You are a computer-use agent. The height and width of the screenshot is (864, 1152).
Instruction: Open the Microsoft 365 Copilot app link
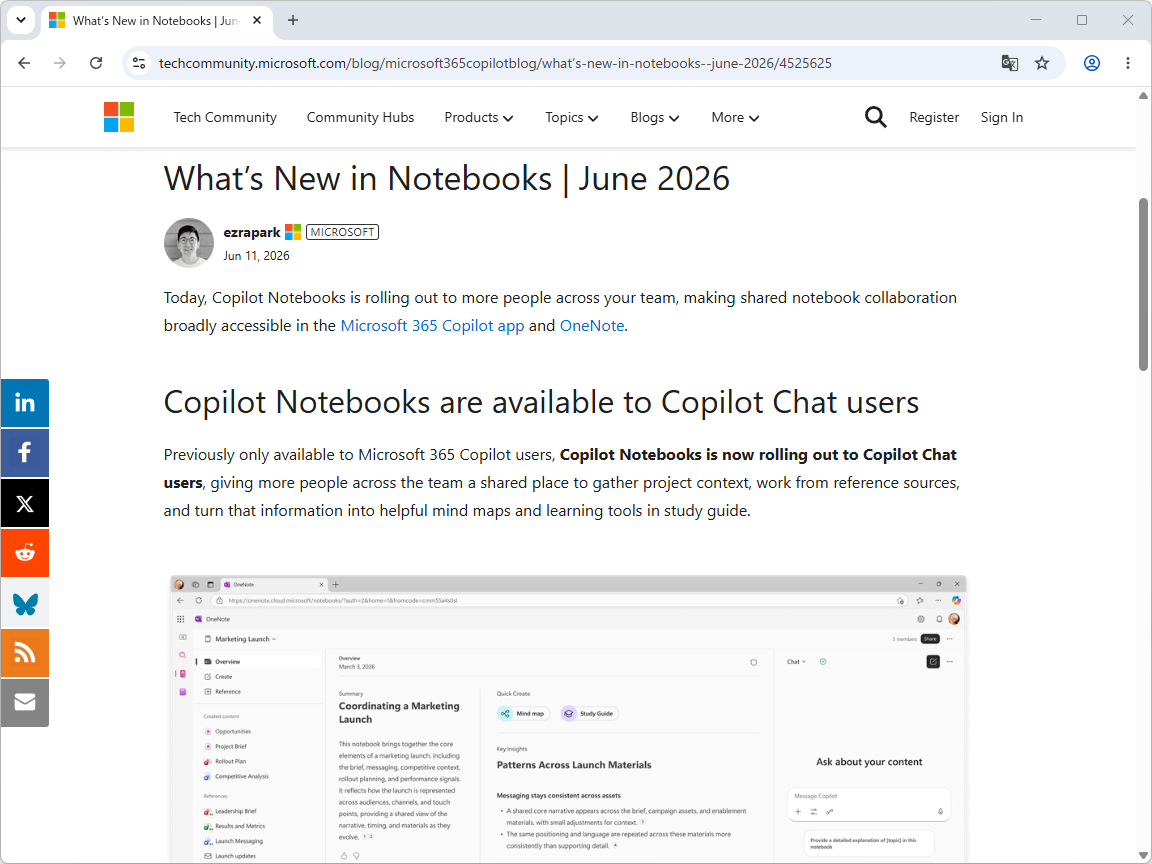point(432,325)
